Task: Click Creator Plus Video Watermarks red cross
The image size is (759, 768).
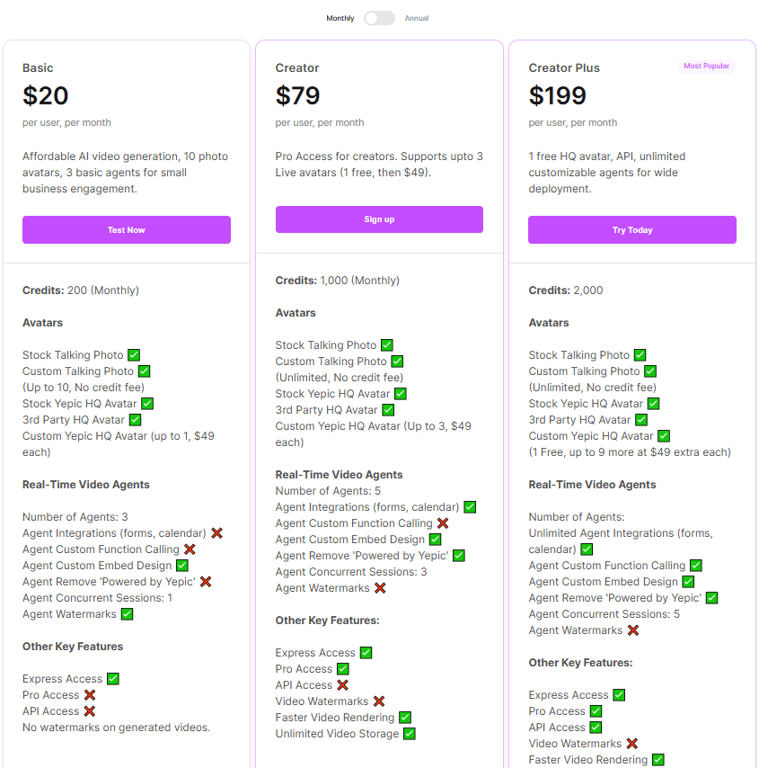Action: pos(632,744)
